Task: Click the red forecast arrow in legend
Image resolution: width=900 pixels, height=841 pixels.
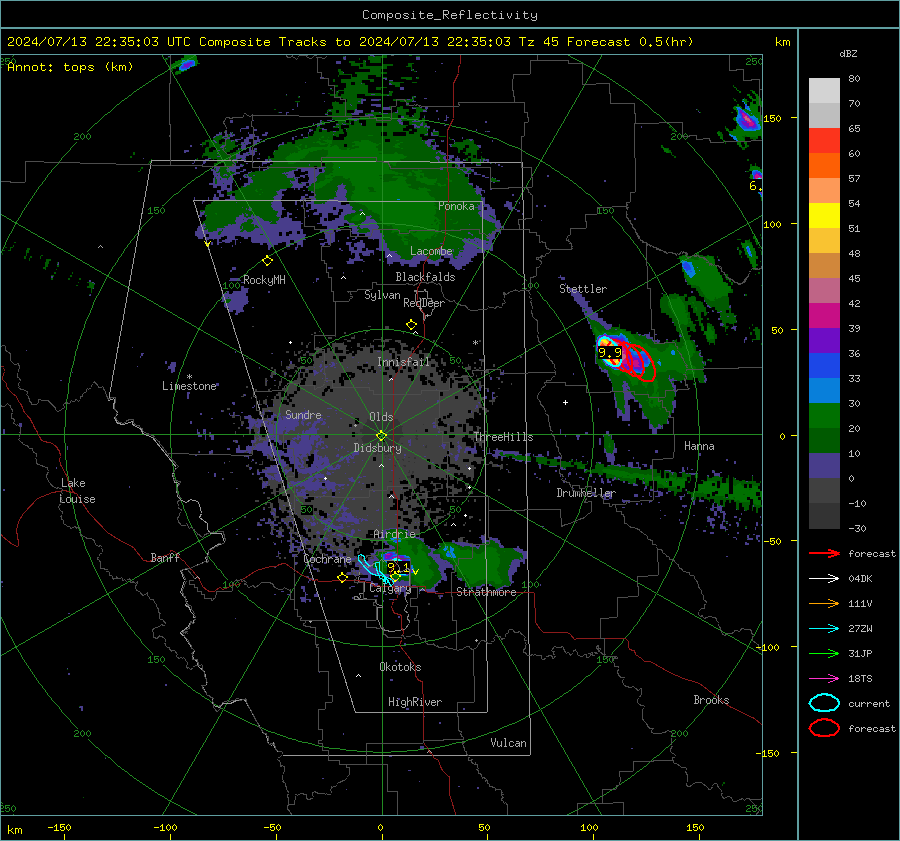Action: (824, 553)
